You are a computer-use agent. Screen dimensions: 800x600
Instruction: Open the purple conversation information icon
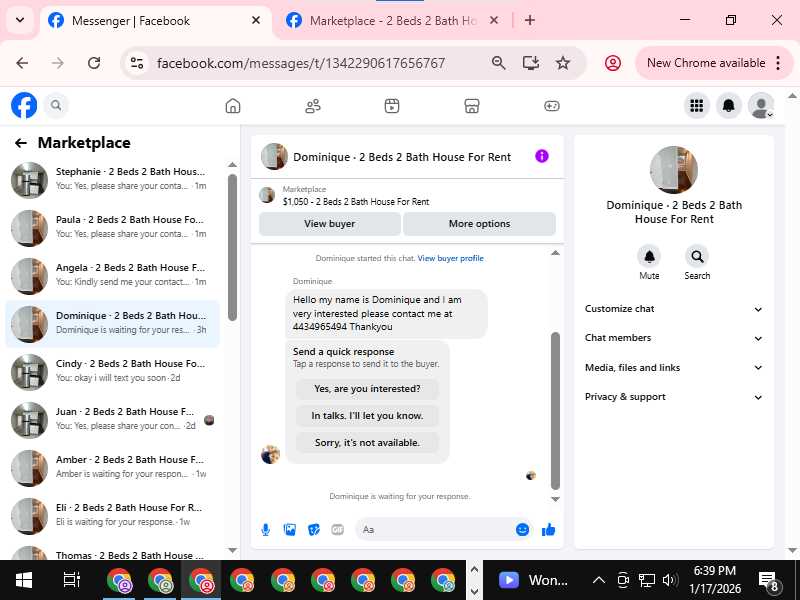click(x=542, y=156)
